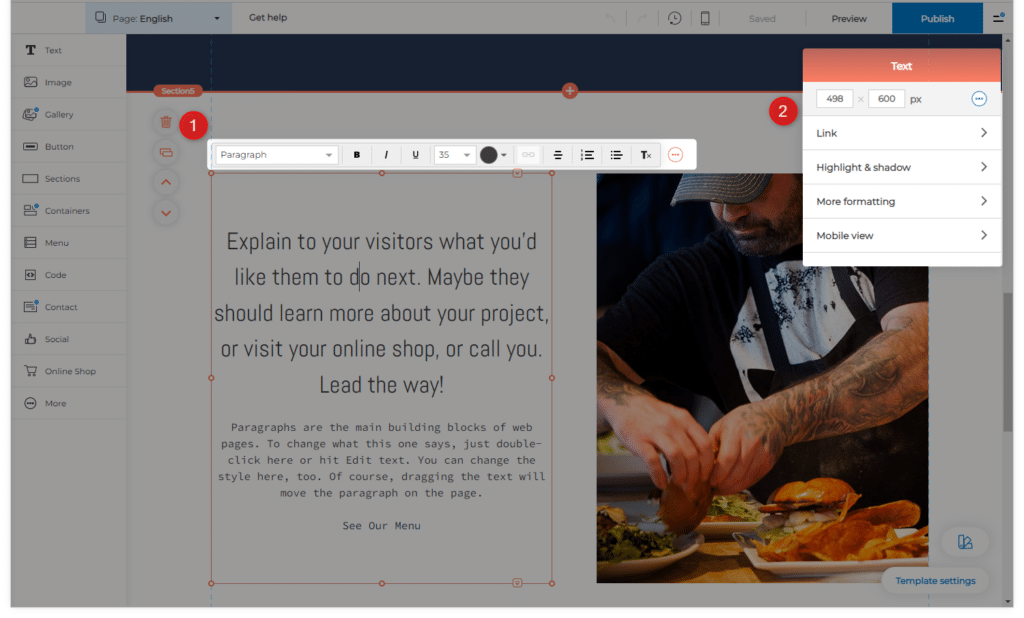Click the width field showing 498

pos(834,99)
